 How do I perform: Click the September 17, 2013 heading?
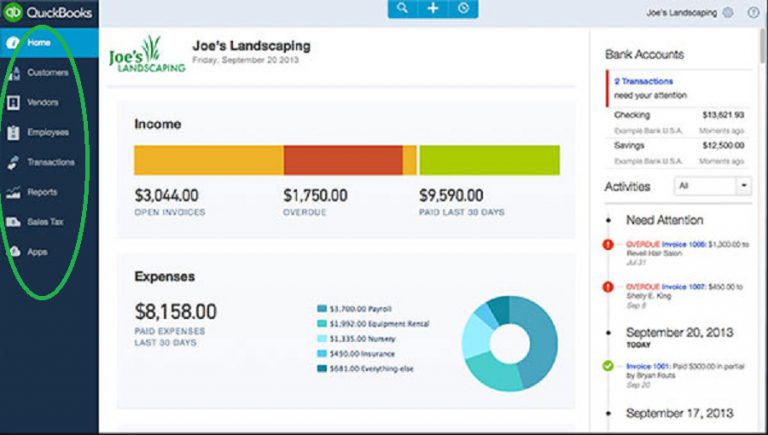[679, 413]
